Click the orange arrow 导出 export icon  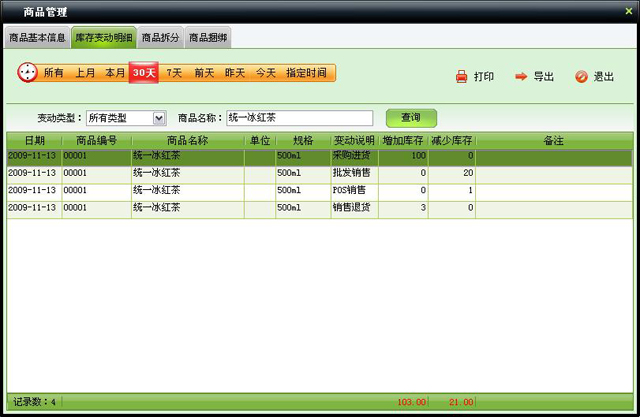point(520,77)
